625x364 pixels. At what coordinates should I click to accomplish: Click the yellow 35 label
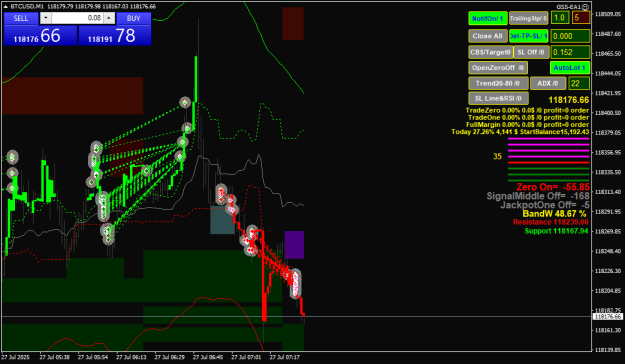[x=497, y=157]
